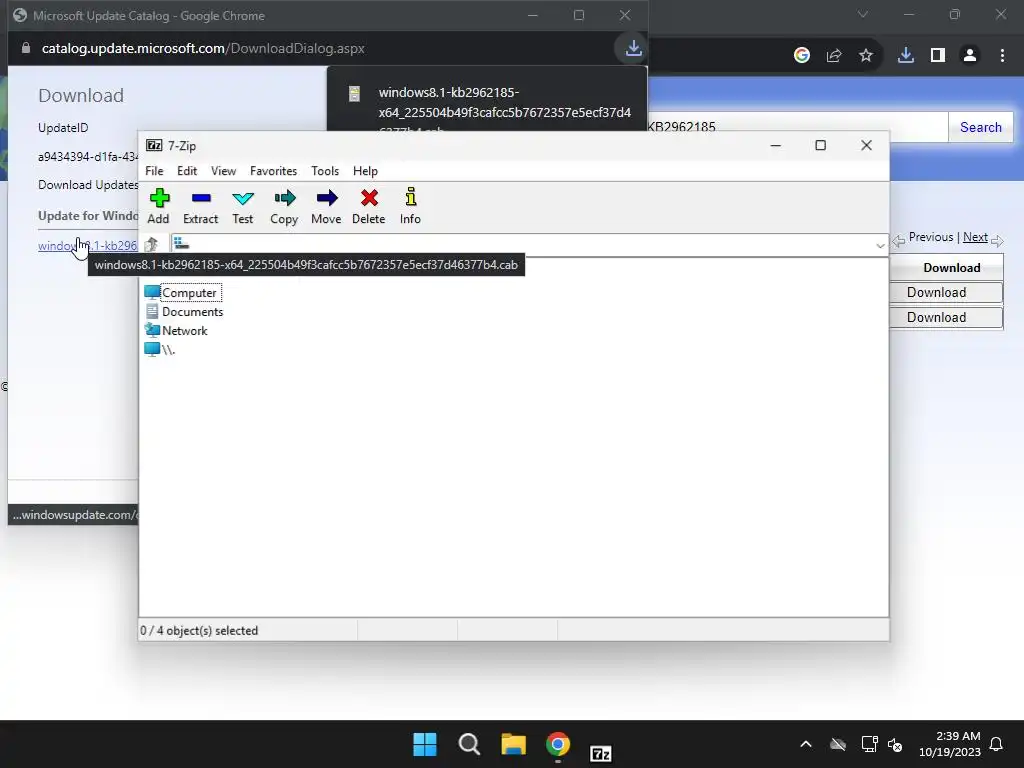Switch to 7-Zip from the taskbar

(x=601, y=752)
